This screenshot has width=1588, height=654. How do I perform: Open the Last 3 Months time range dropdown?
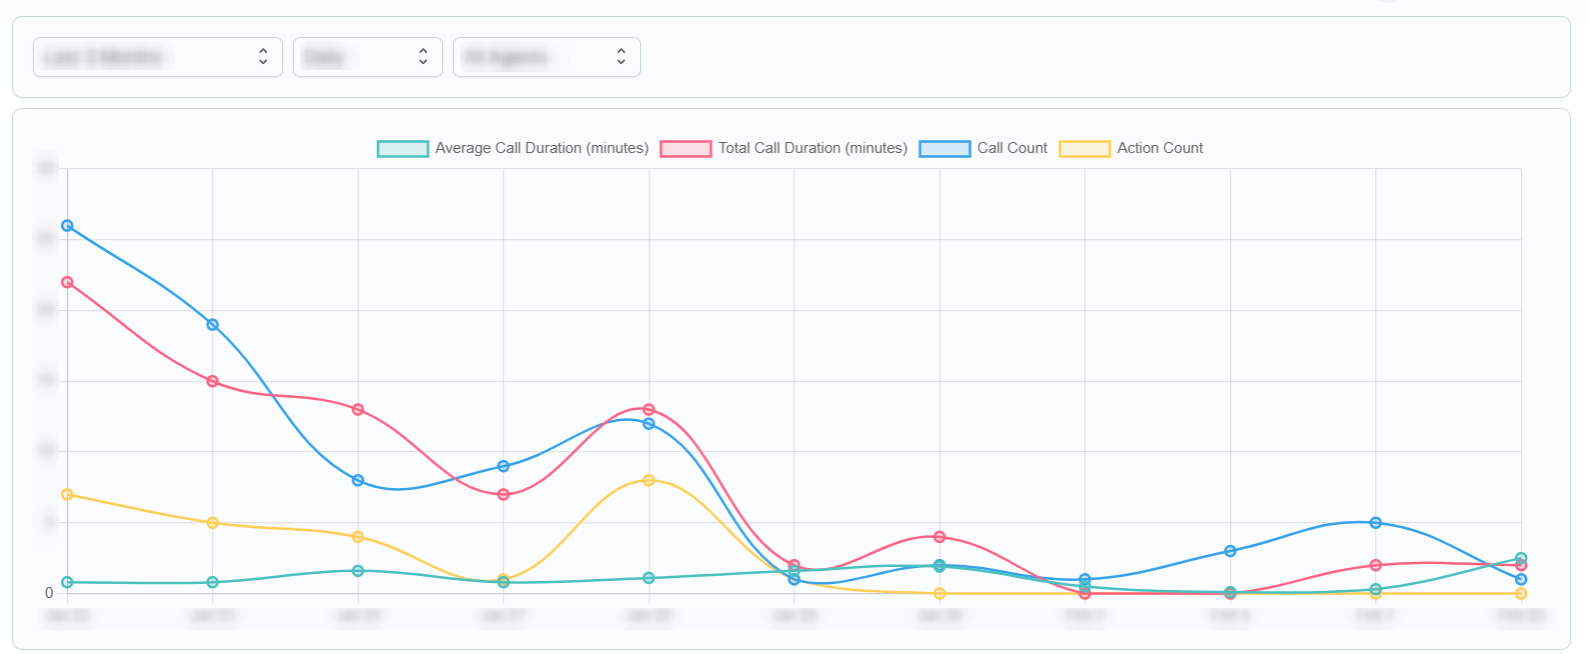[x=157, y=57]
